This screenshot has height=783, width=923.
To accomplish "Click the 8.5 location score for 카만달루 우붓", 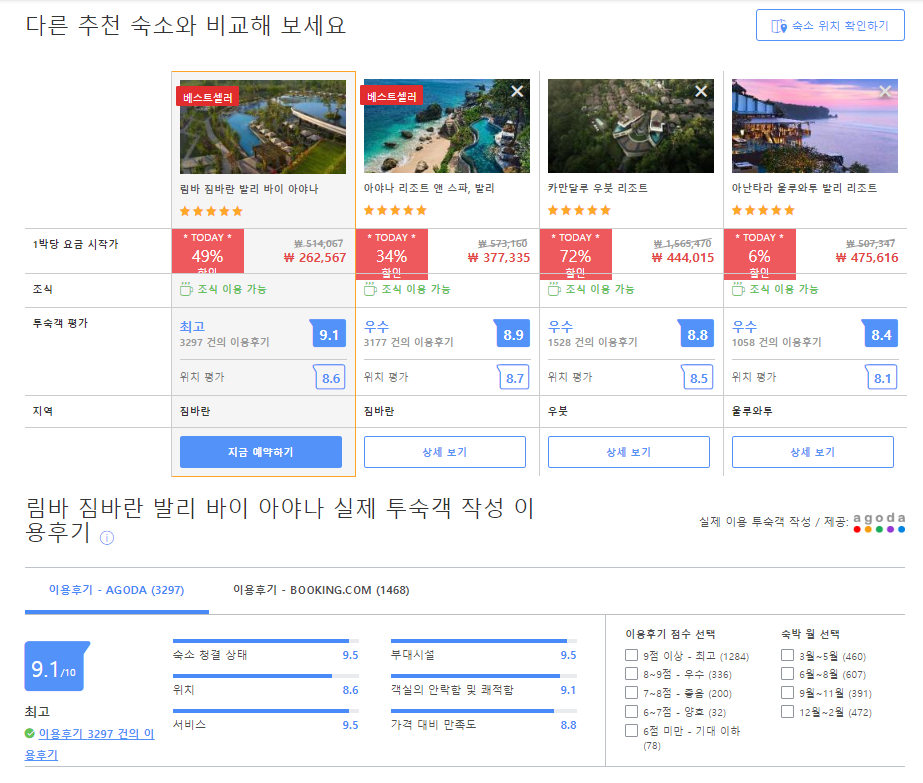I will pos(698,377).
